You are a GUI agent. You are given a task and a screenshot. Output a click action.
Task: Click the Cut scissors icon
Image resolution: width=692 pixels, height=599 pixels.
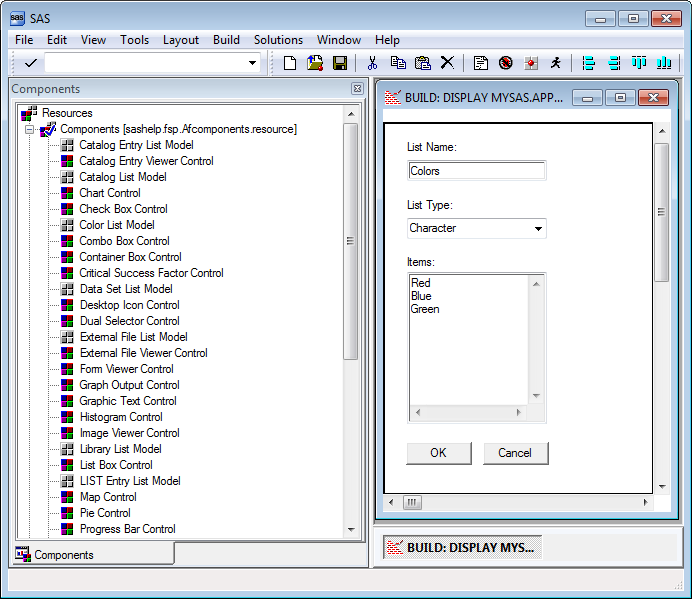(372, 63)
